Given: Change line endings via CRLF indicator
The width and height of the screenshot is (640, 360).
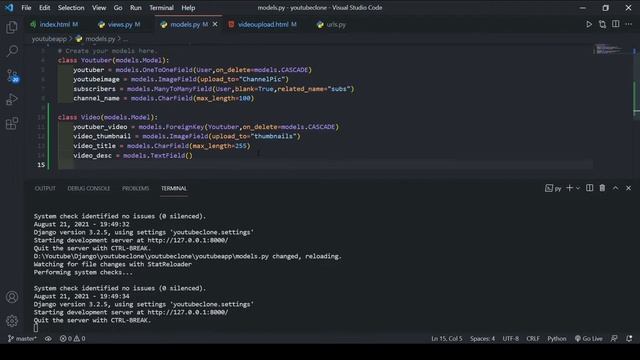Looking at the screenshot, I should click(533, 338).
